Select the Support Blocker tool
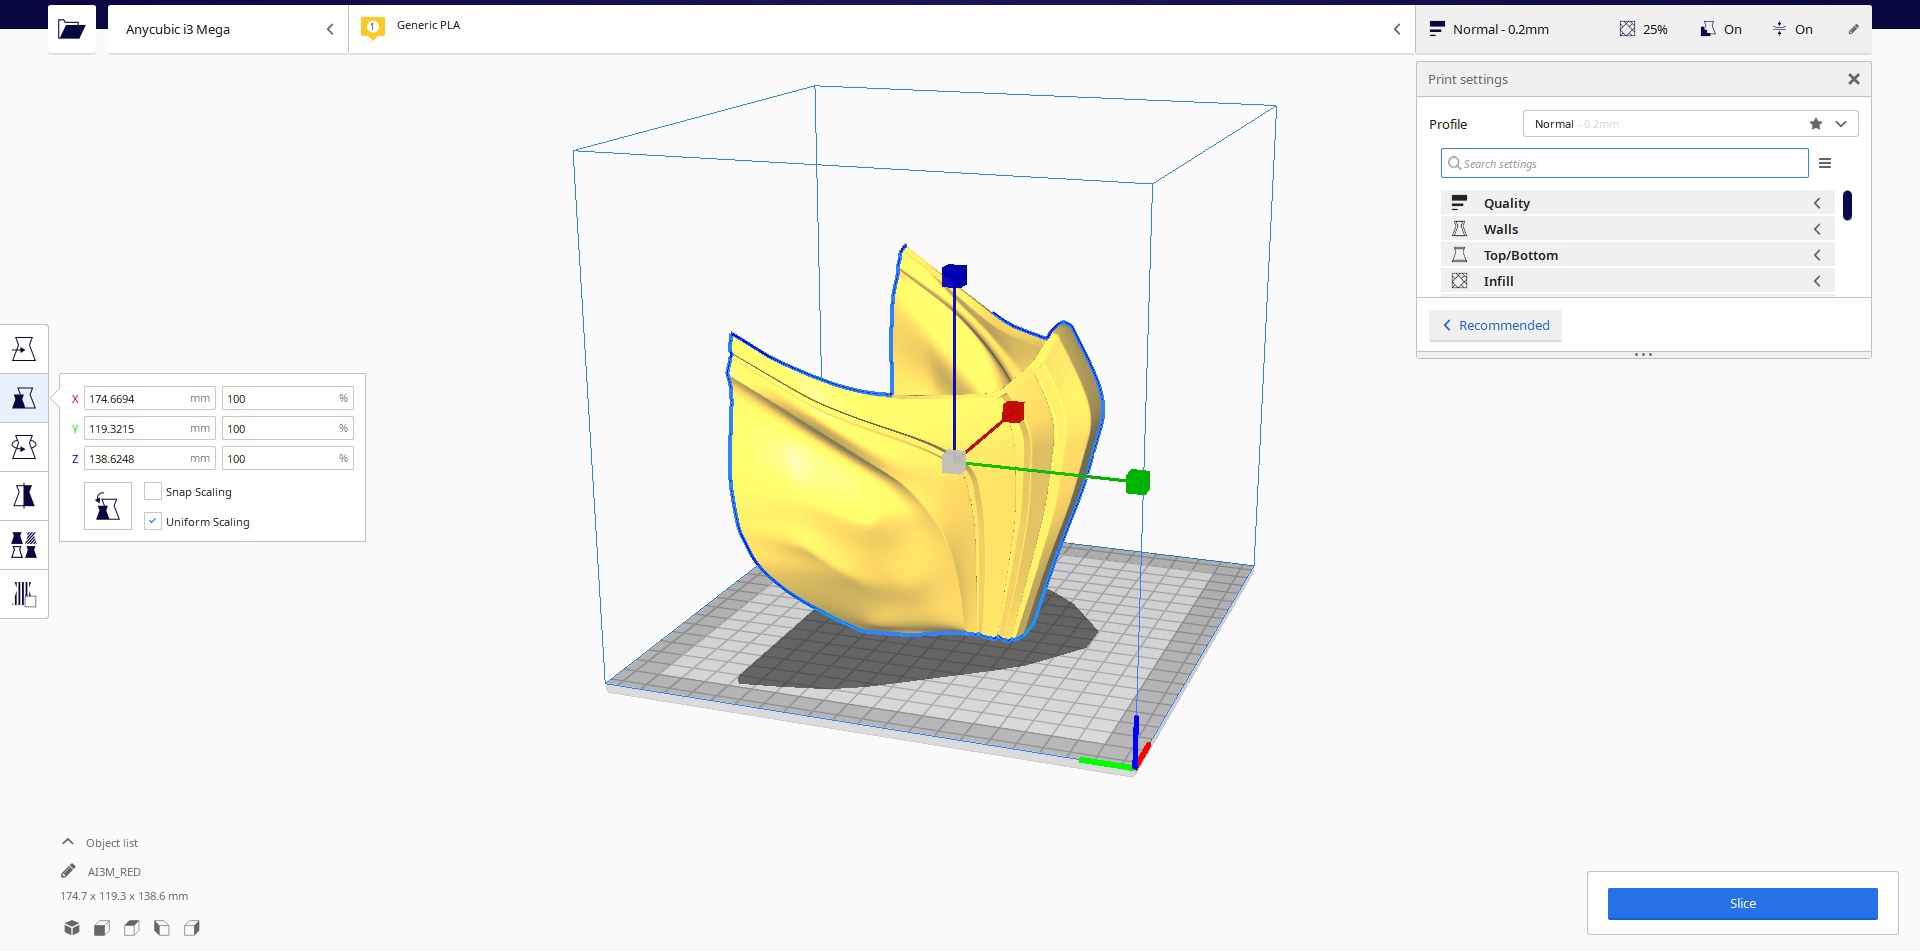1920x951 pixels. click(x=24, y=594)
